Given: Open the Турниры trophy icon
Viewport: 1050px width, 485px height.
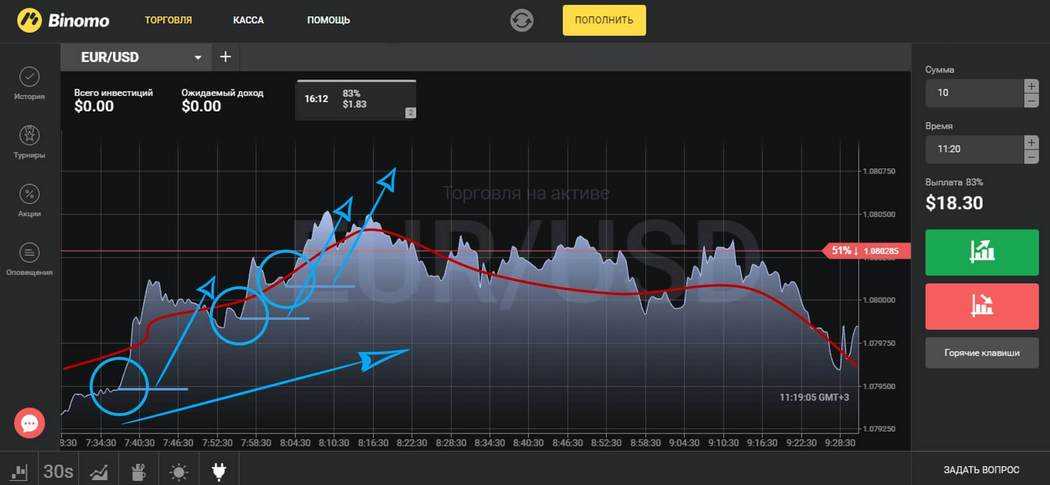Looking at the screenshot, I should (29, 139).
